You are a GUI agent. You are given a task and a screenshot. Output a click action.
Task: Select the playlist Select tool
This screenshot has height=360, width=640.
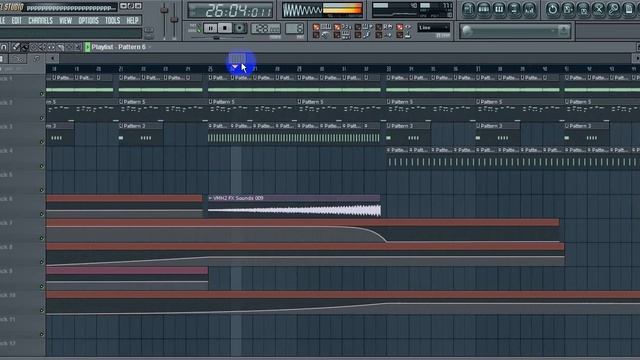pyautogui.click(x=69, y=47)
